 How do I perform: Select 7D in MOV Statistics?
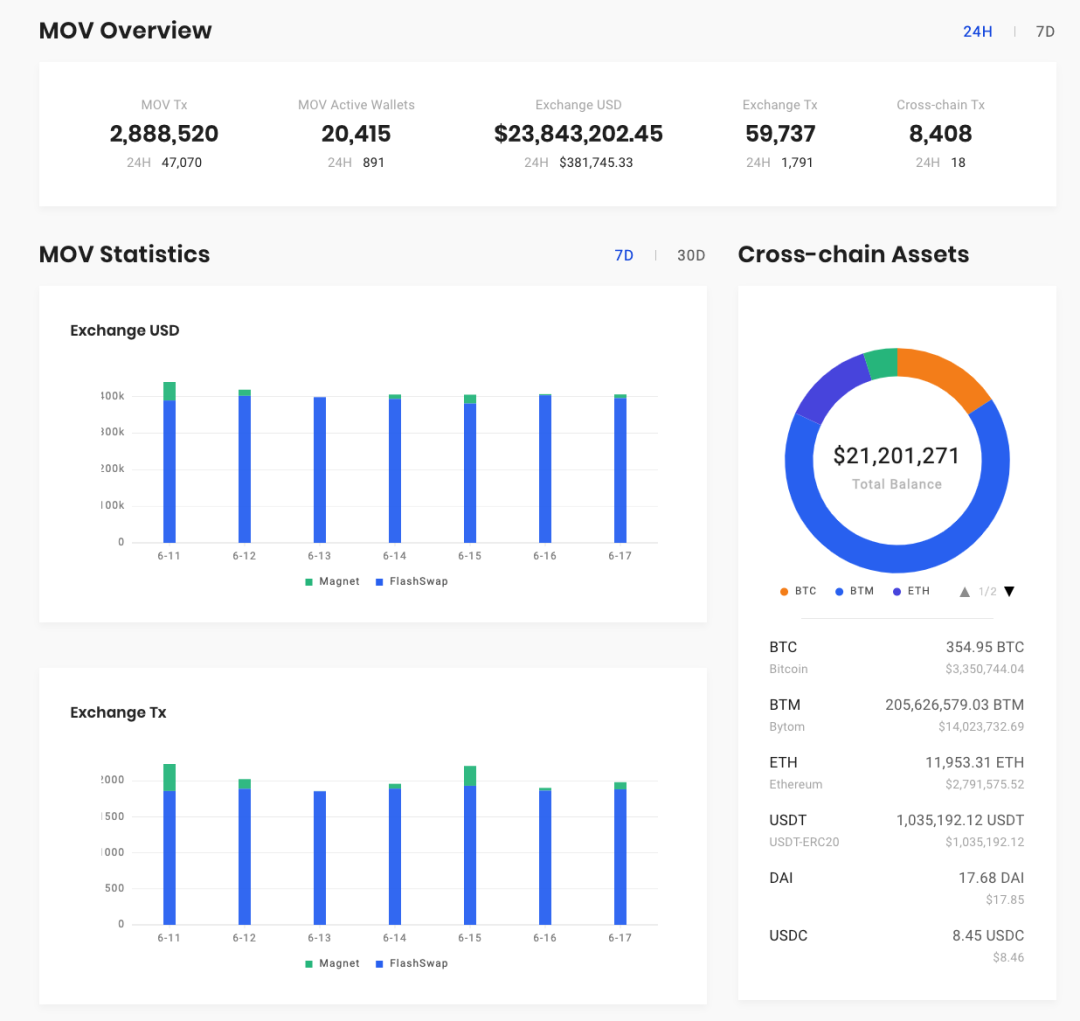coord(624,256)
